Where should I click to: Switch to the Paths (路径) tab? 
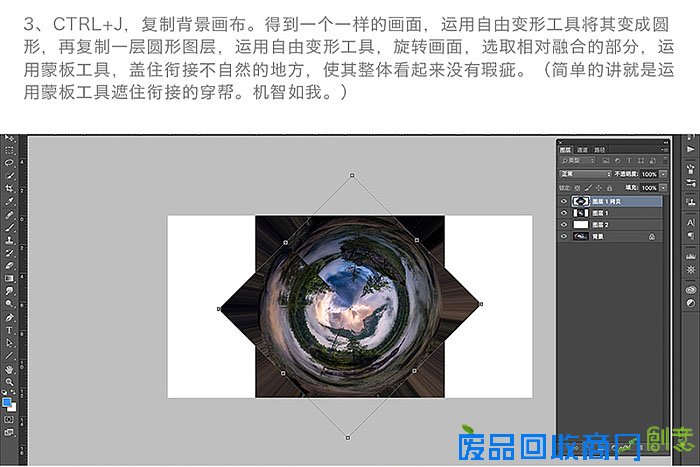(600, 150)
